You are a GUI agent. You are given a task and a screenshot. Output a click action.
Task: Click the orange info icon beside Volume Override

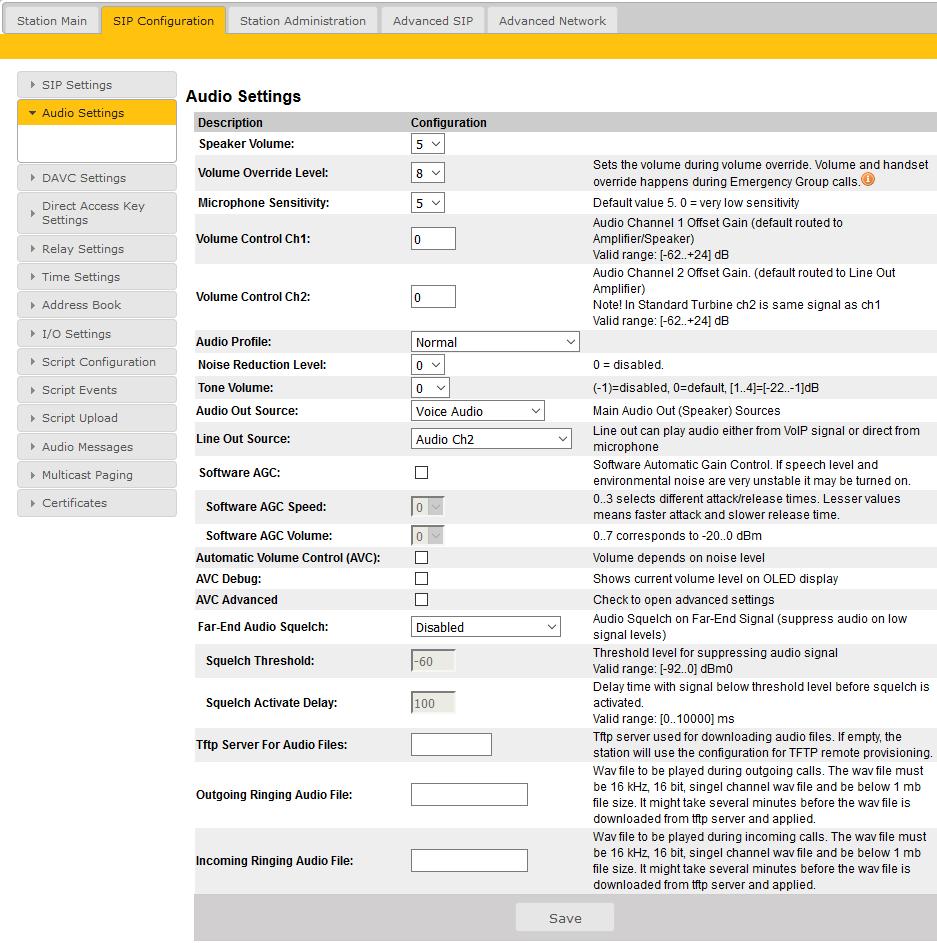tap(868, 180)
